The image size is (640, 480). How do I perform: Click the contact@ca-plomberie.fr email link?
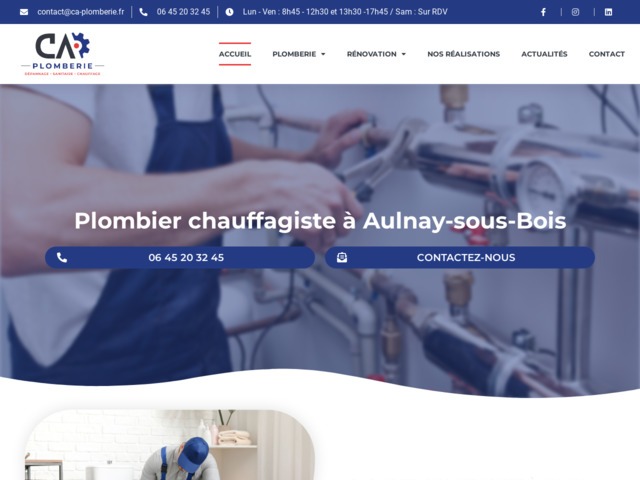click(80, 12)
